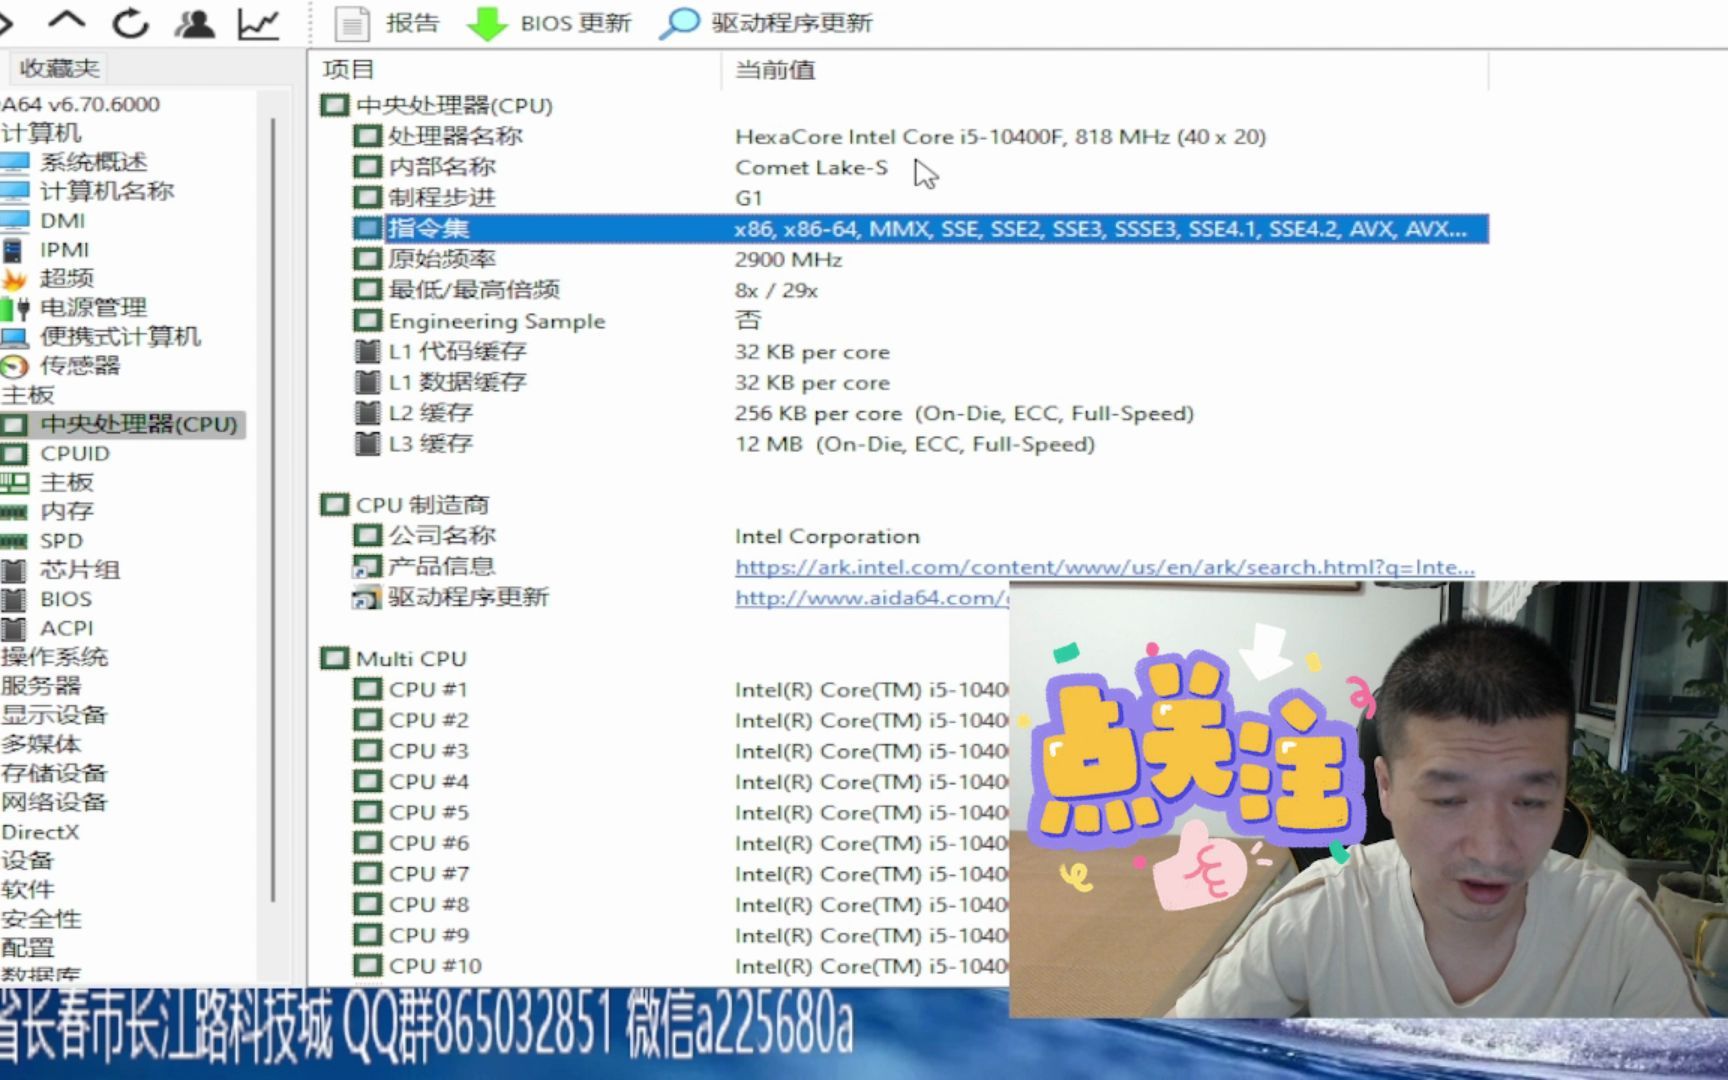Select the Engineering Sample row
The width and height of the screenshot is (1728, 1080).
(920, 321)
